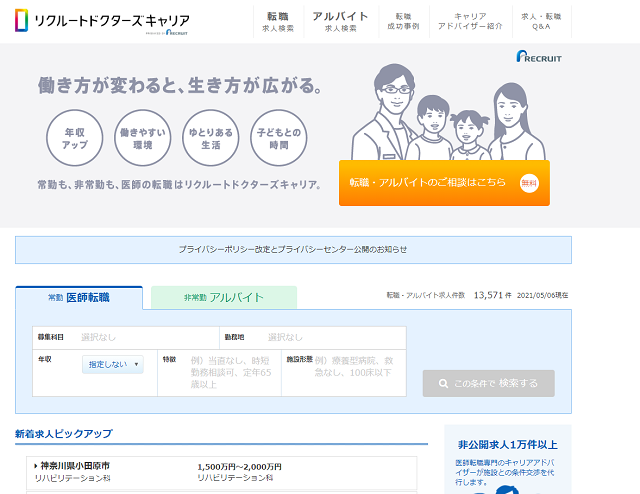Click the 勤務地 selection field

click(x=313, y=337)
